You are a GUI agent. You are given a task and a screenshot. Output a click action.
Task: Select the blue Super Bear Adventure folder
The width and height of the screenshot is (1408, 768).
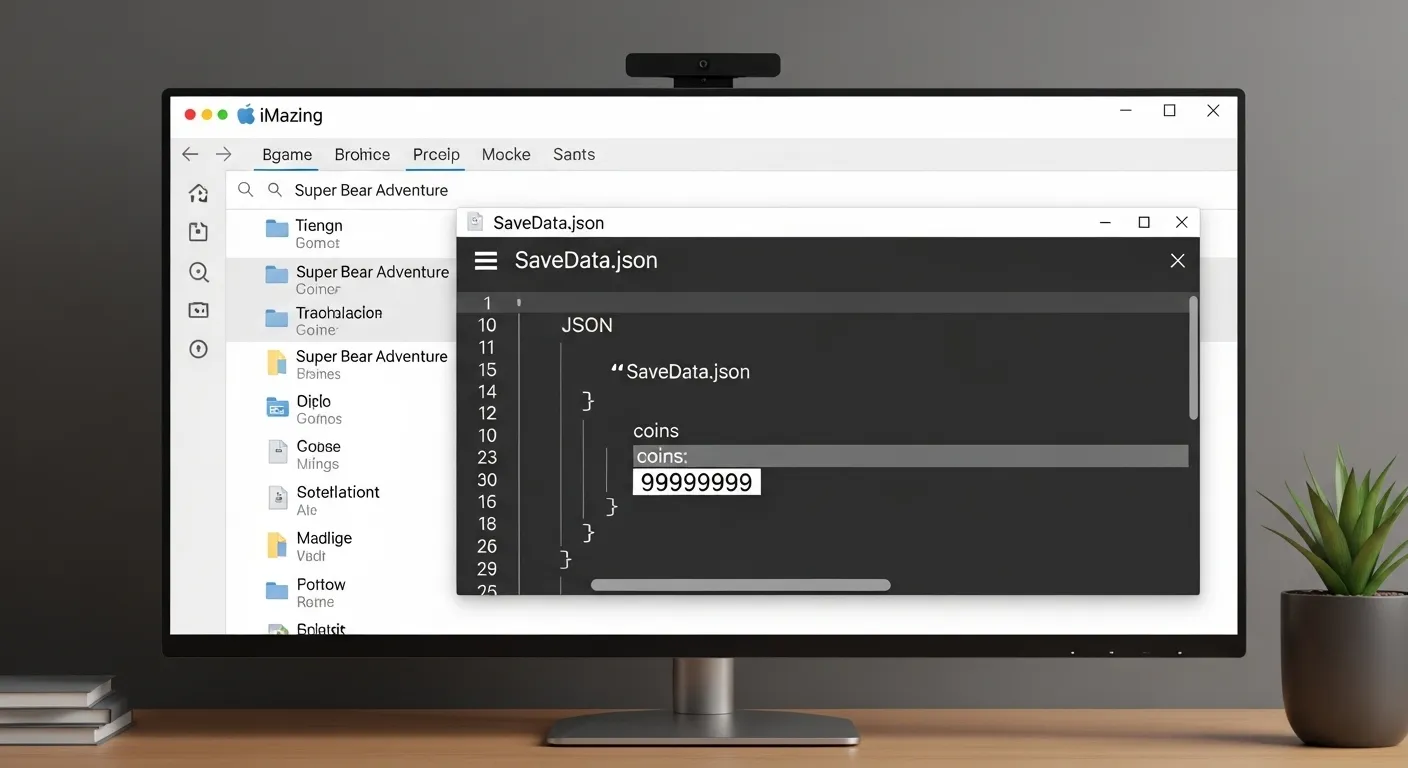tap(371, 272)
